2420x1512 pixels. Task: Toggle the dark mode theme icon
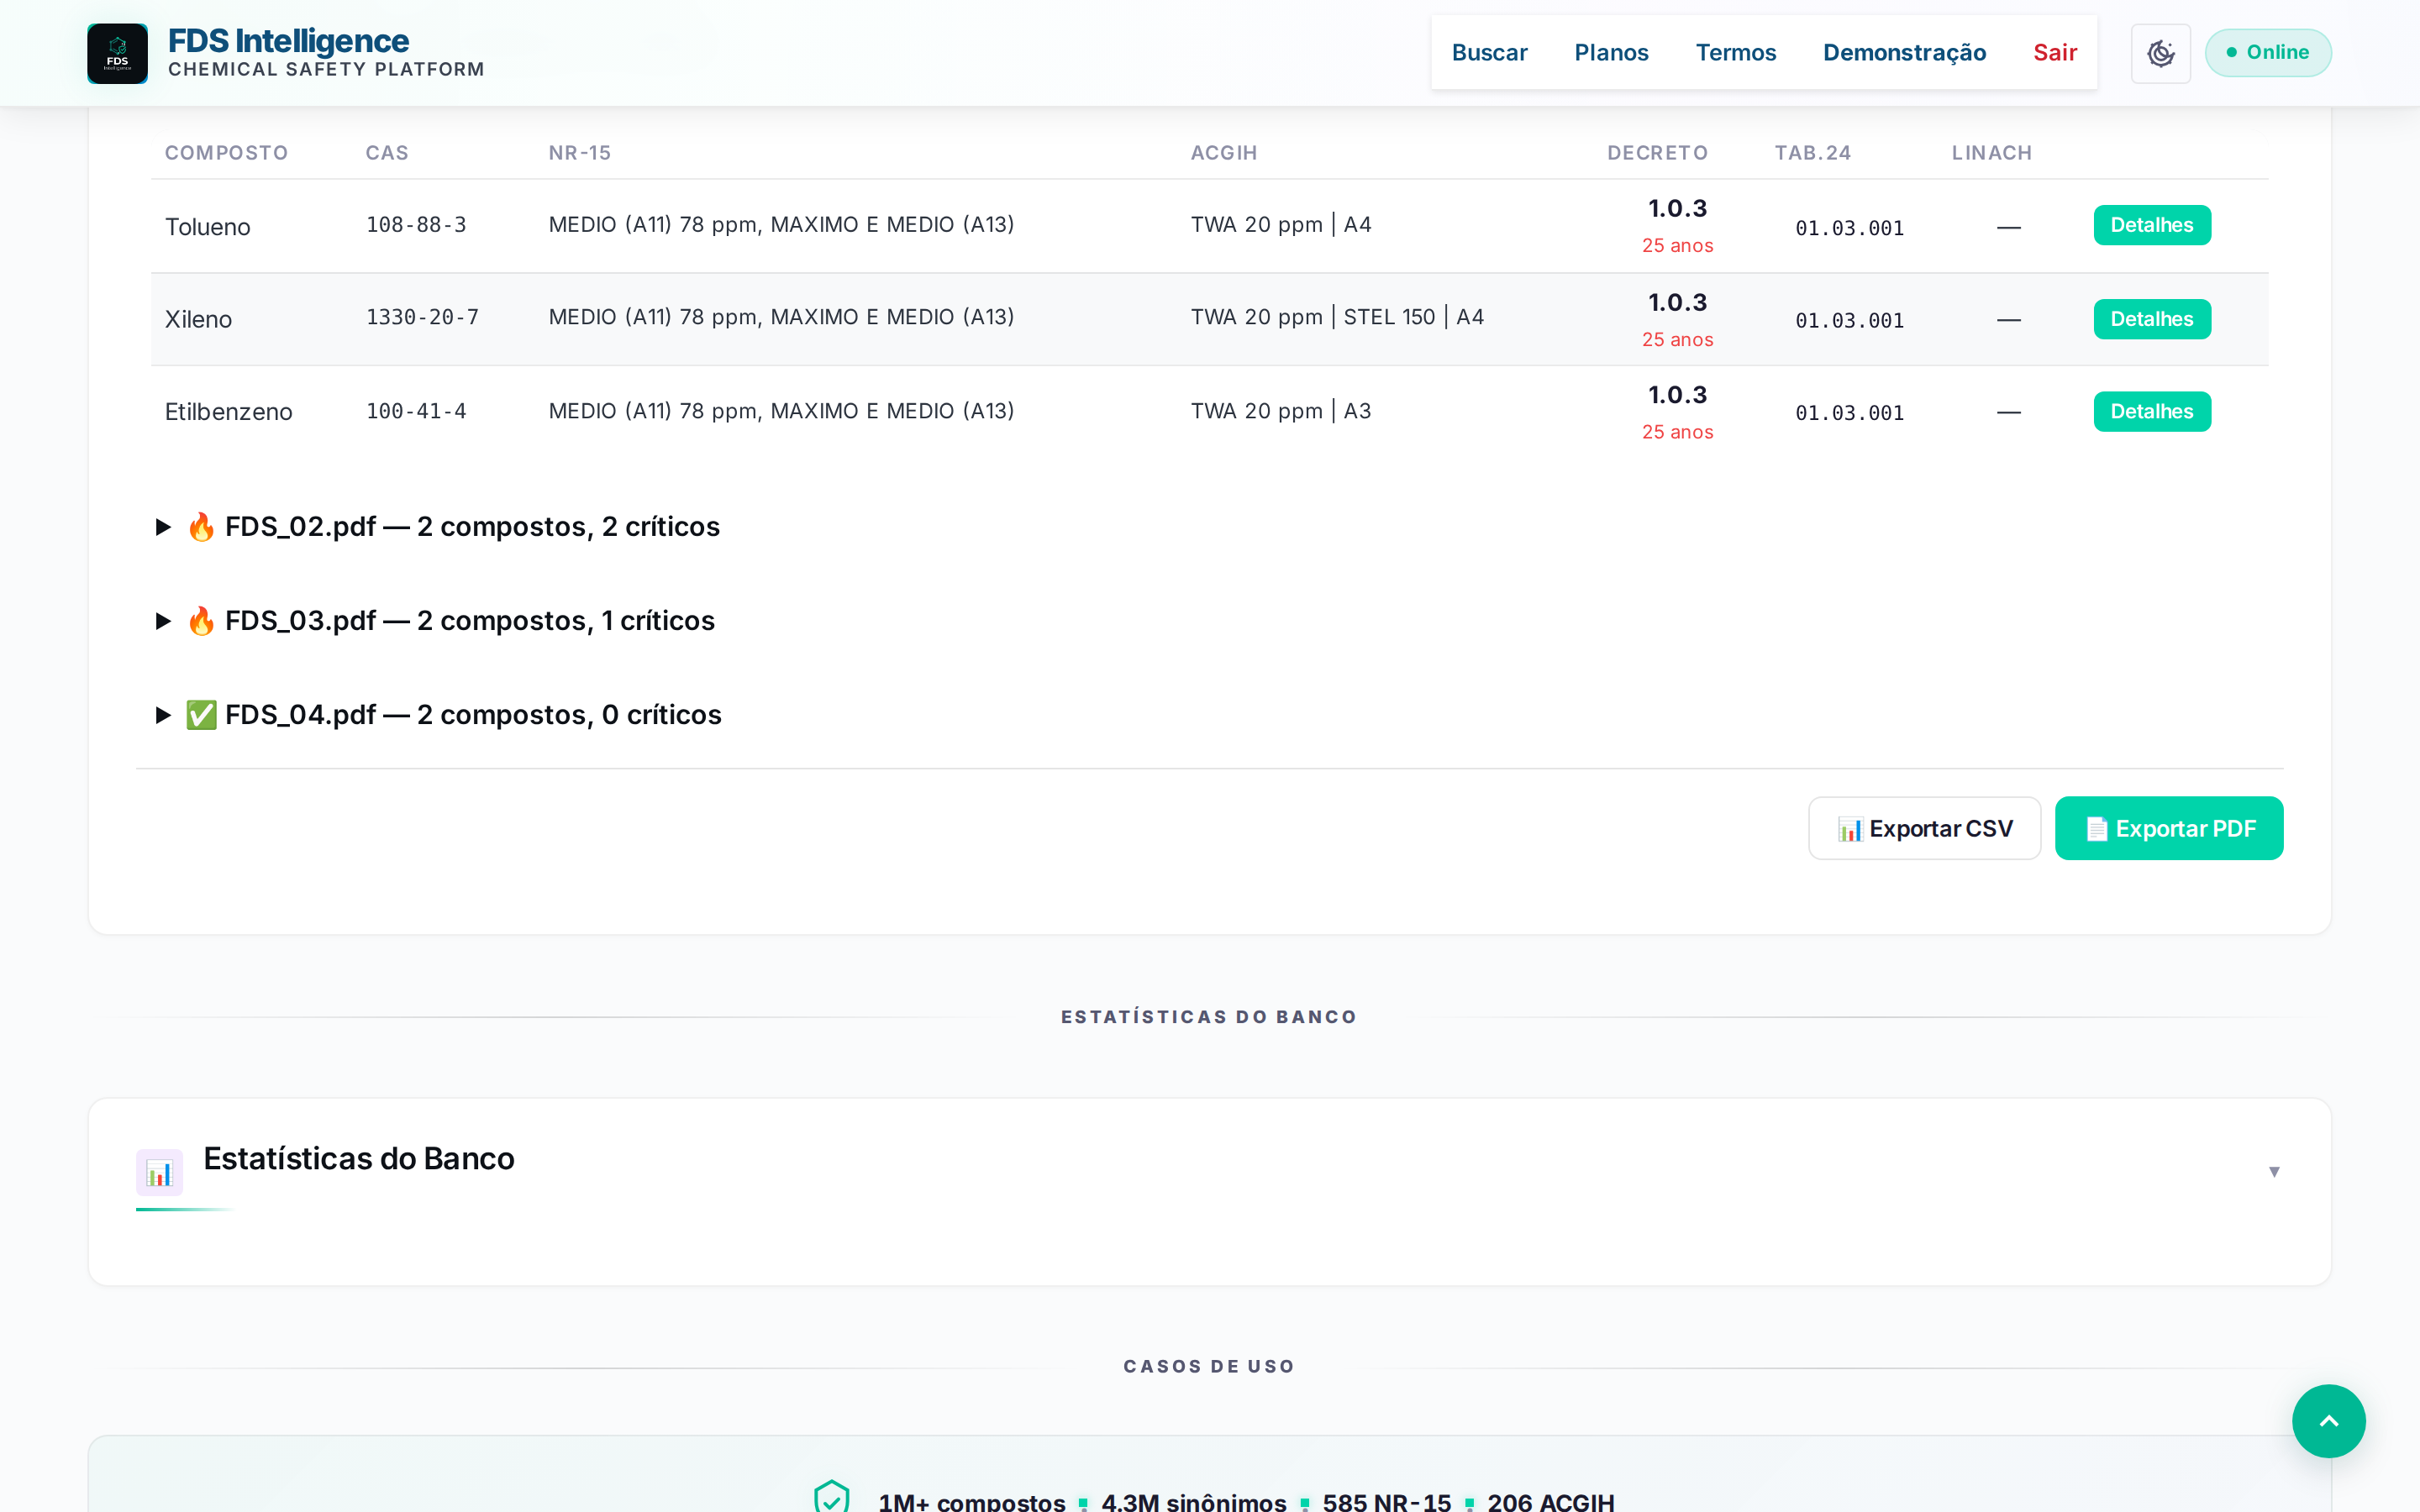tap(2160, 53)
